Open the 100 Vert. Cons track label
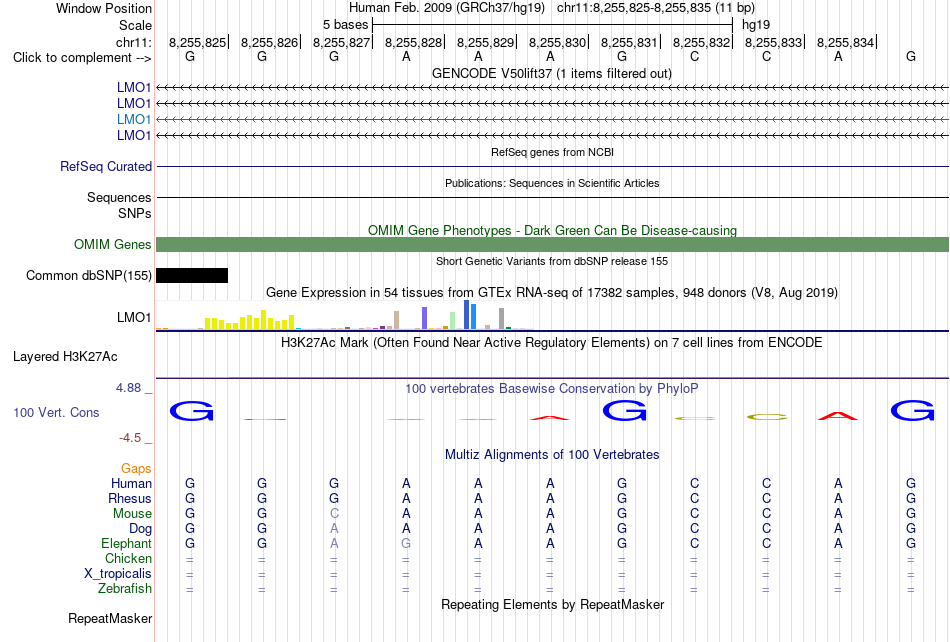950x642 pixels. [56, 412]
